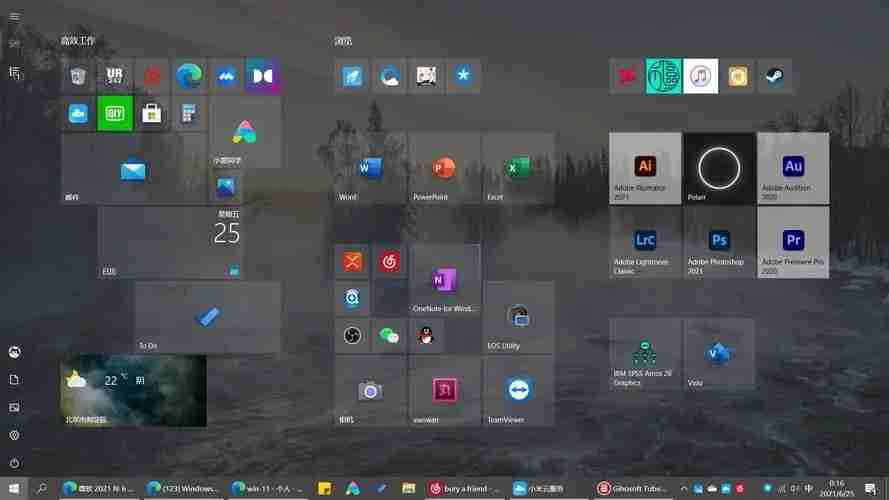The width and height of the screenshot is (889, 500).
Task: Launch PowerPoint from the tile
Action: point(444,168)
